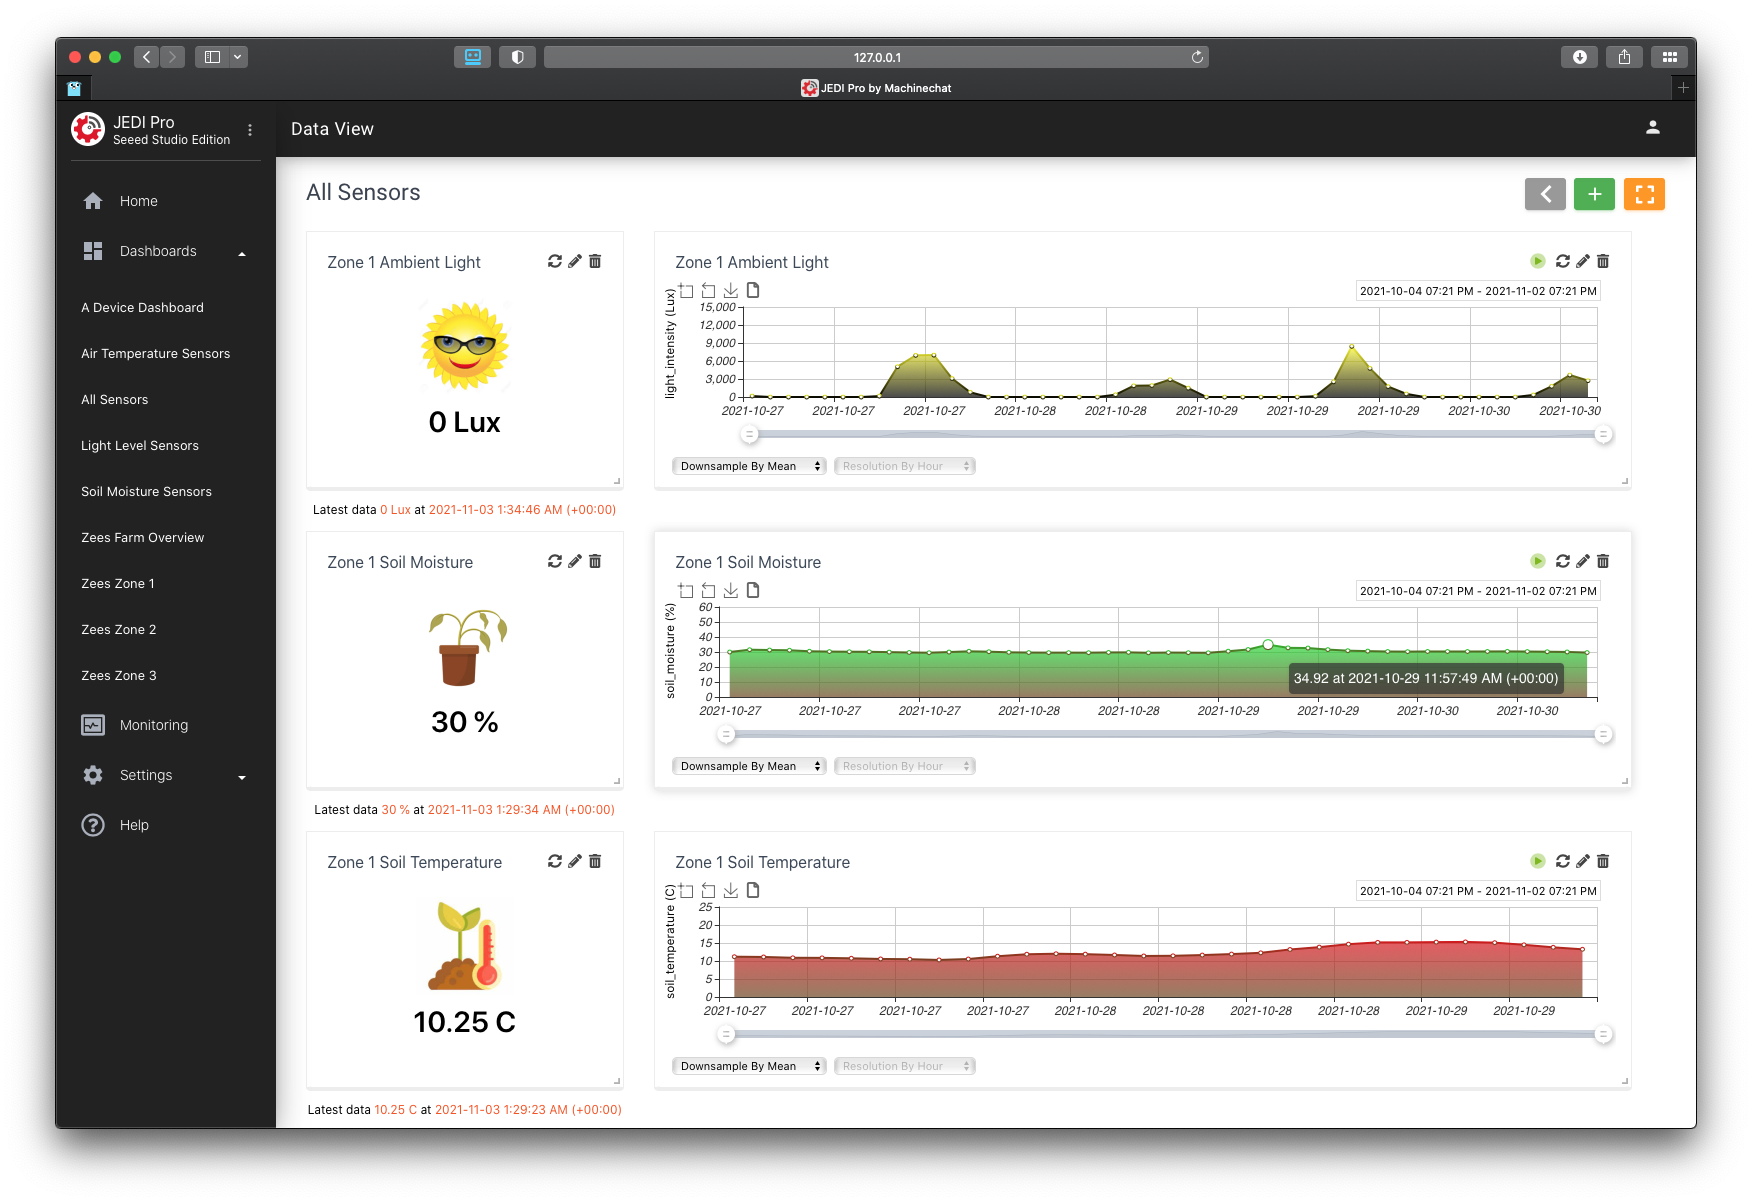1752x1202 pixels.
Task: Add a new dashboard widget
Action: click(1594, 194)
